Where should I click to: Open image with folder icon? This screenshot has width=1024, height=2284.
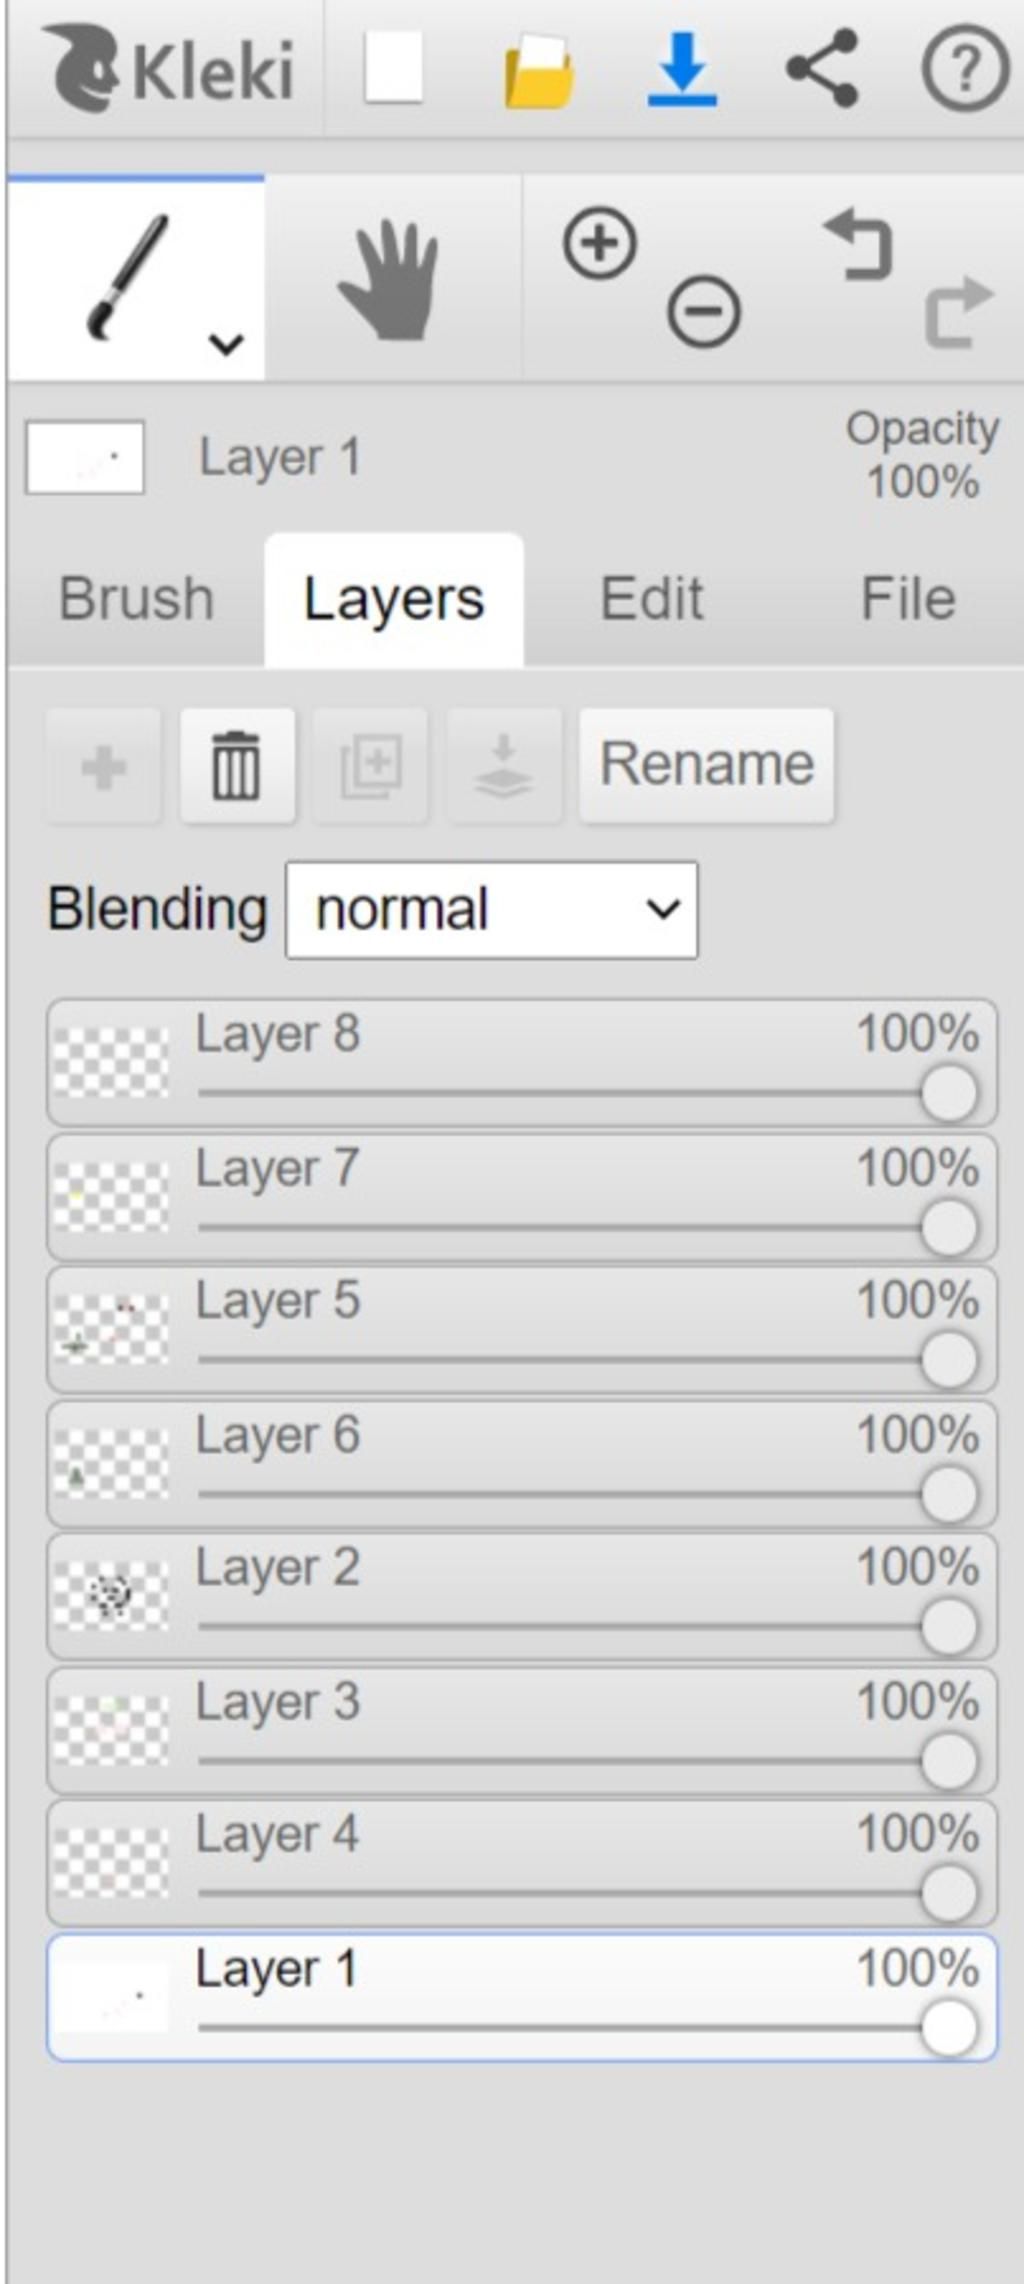click(x=539, y=71)
